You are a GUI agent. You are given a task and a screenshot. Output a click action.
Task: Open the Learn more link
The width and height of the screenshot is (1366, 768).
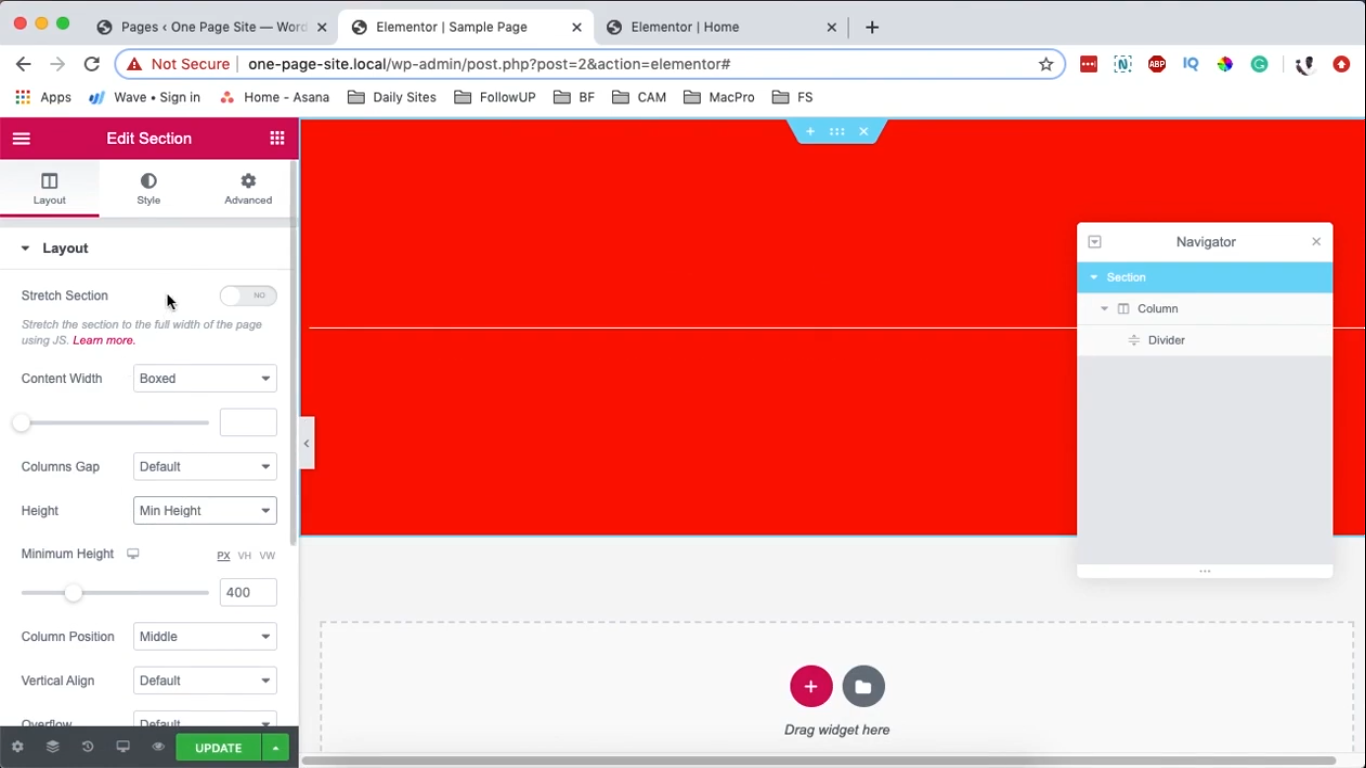pyautogui.click(x=103, y=341)
